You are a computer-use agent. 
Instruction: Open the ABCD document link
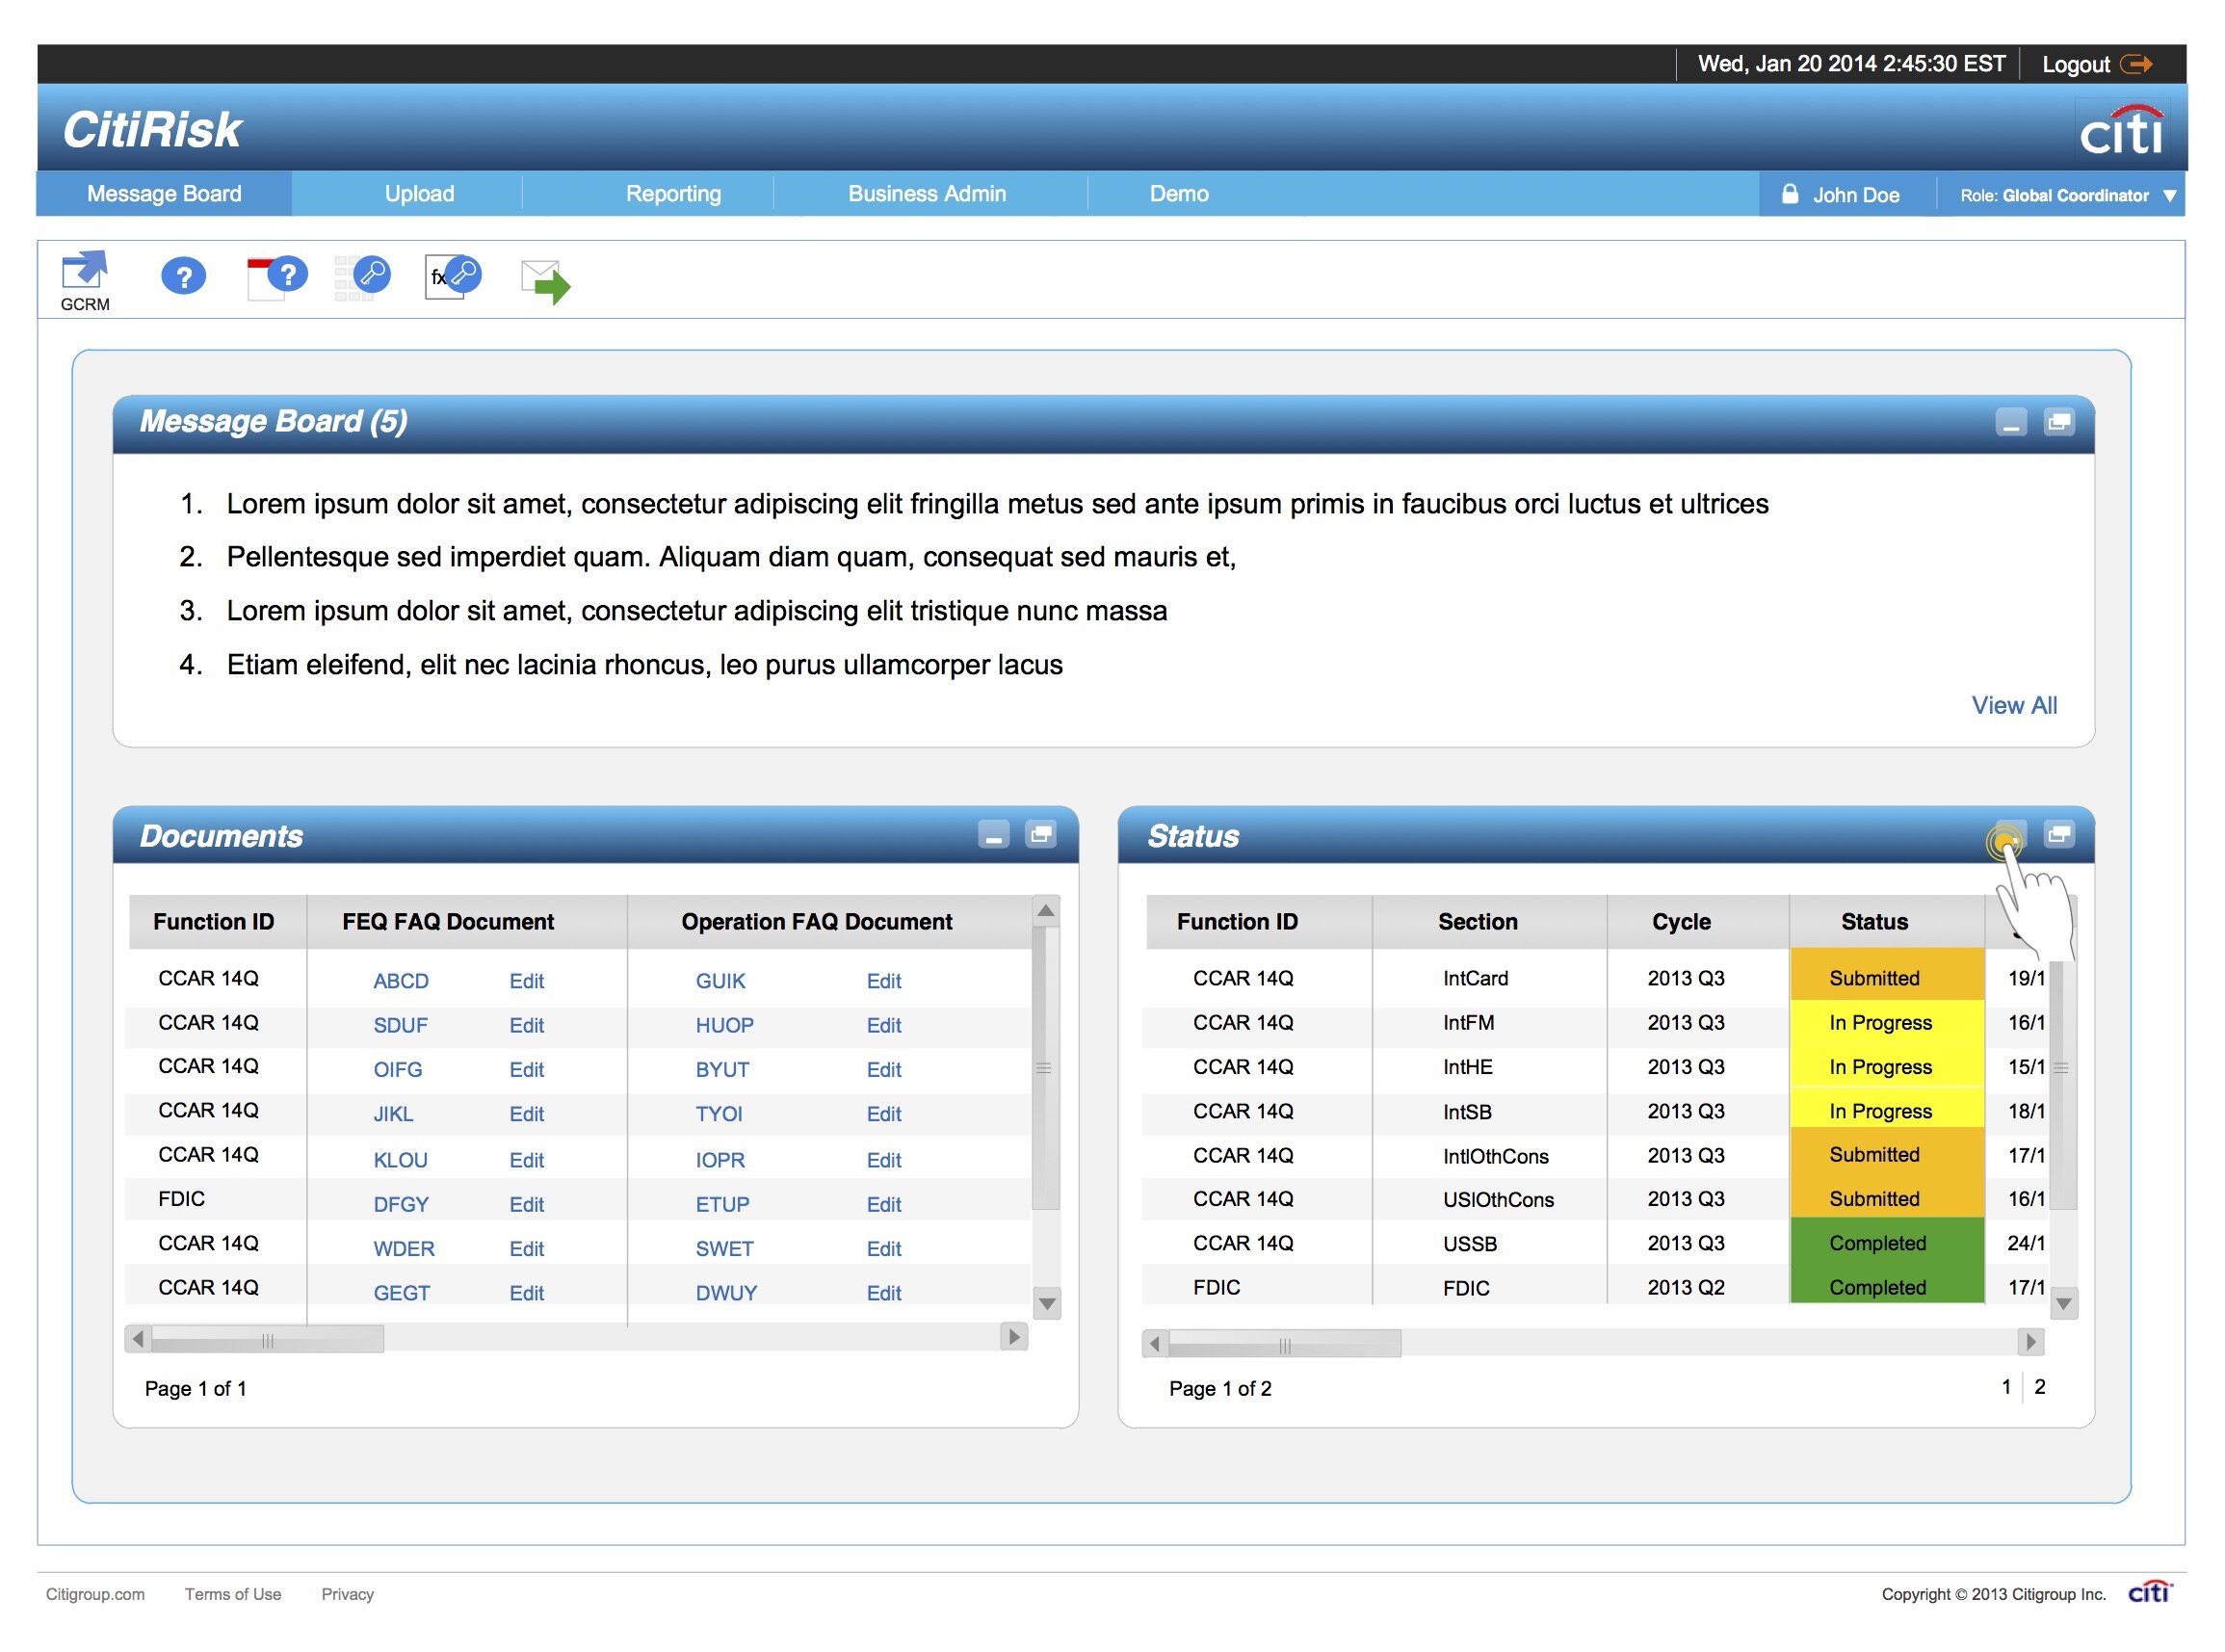[401, 981]
